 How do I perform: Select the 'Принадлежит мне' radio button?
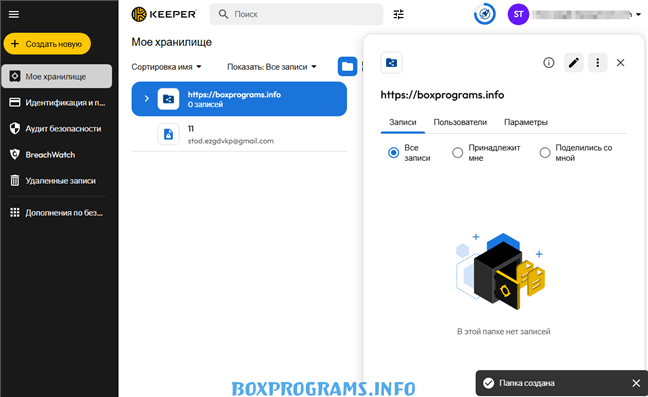(x=457, y=153)
